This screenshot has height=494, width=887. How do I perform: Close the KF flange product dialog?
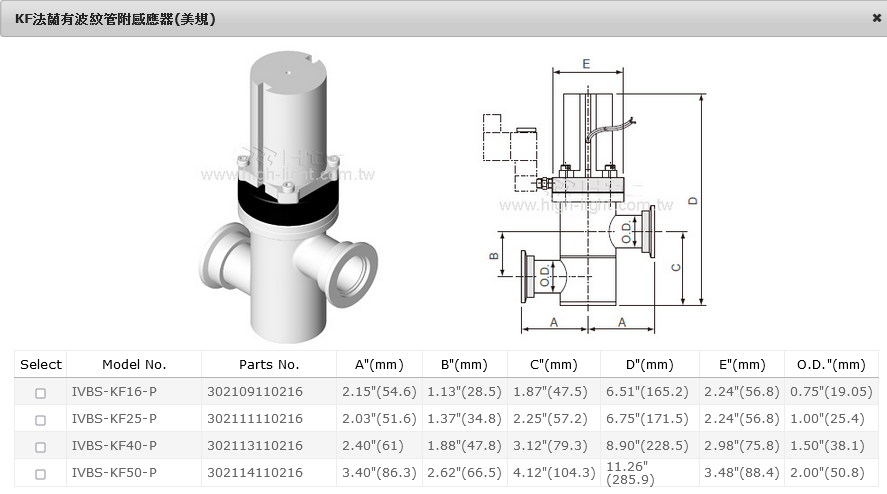click(876, 18)
